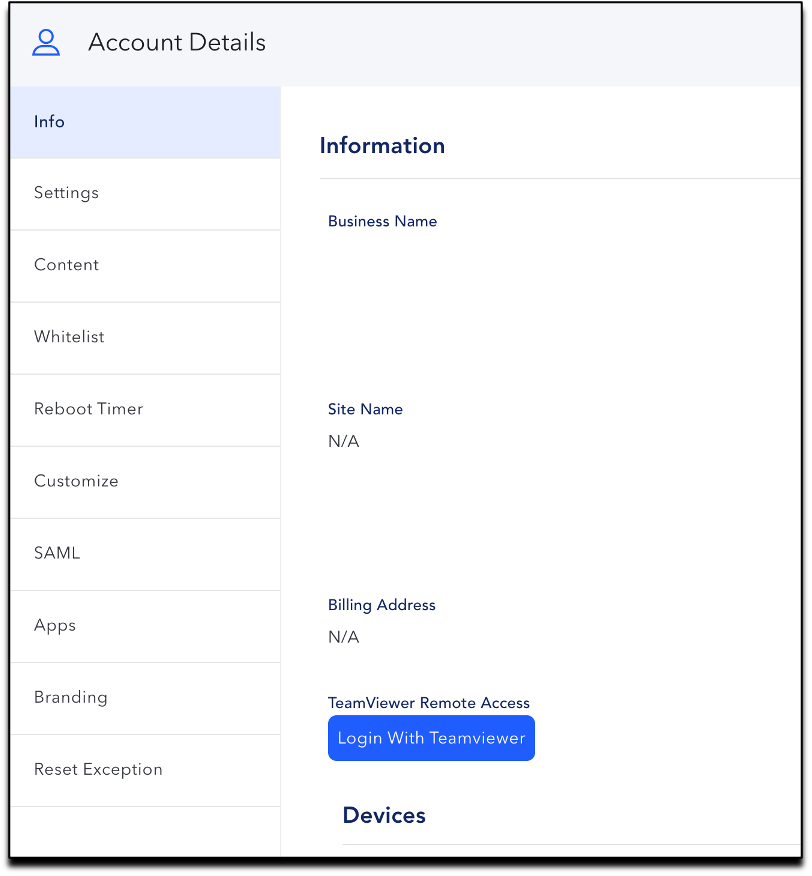Open the Branding section
Image resolution: width=812 pixels, height=876 pixels.
pos(145,698)
